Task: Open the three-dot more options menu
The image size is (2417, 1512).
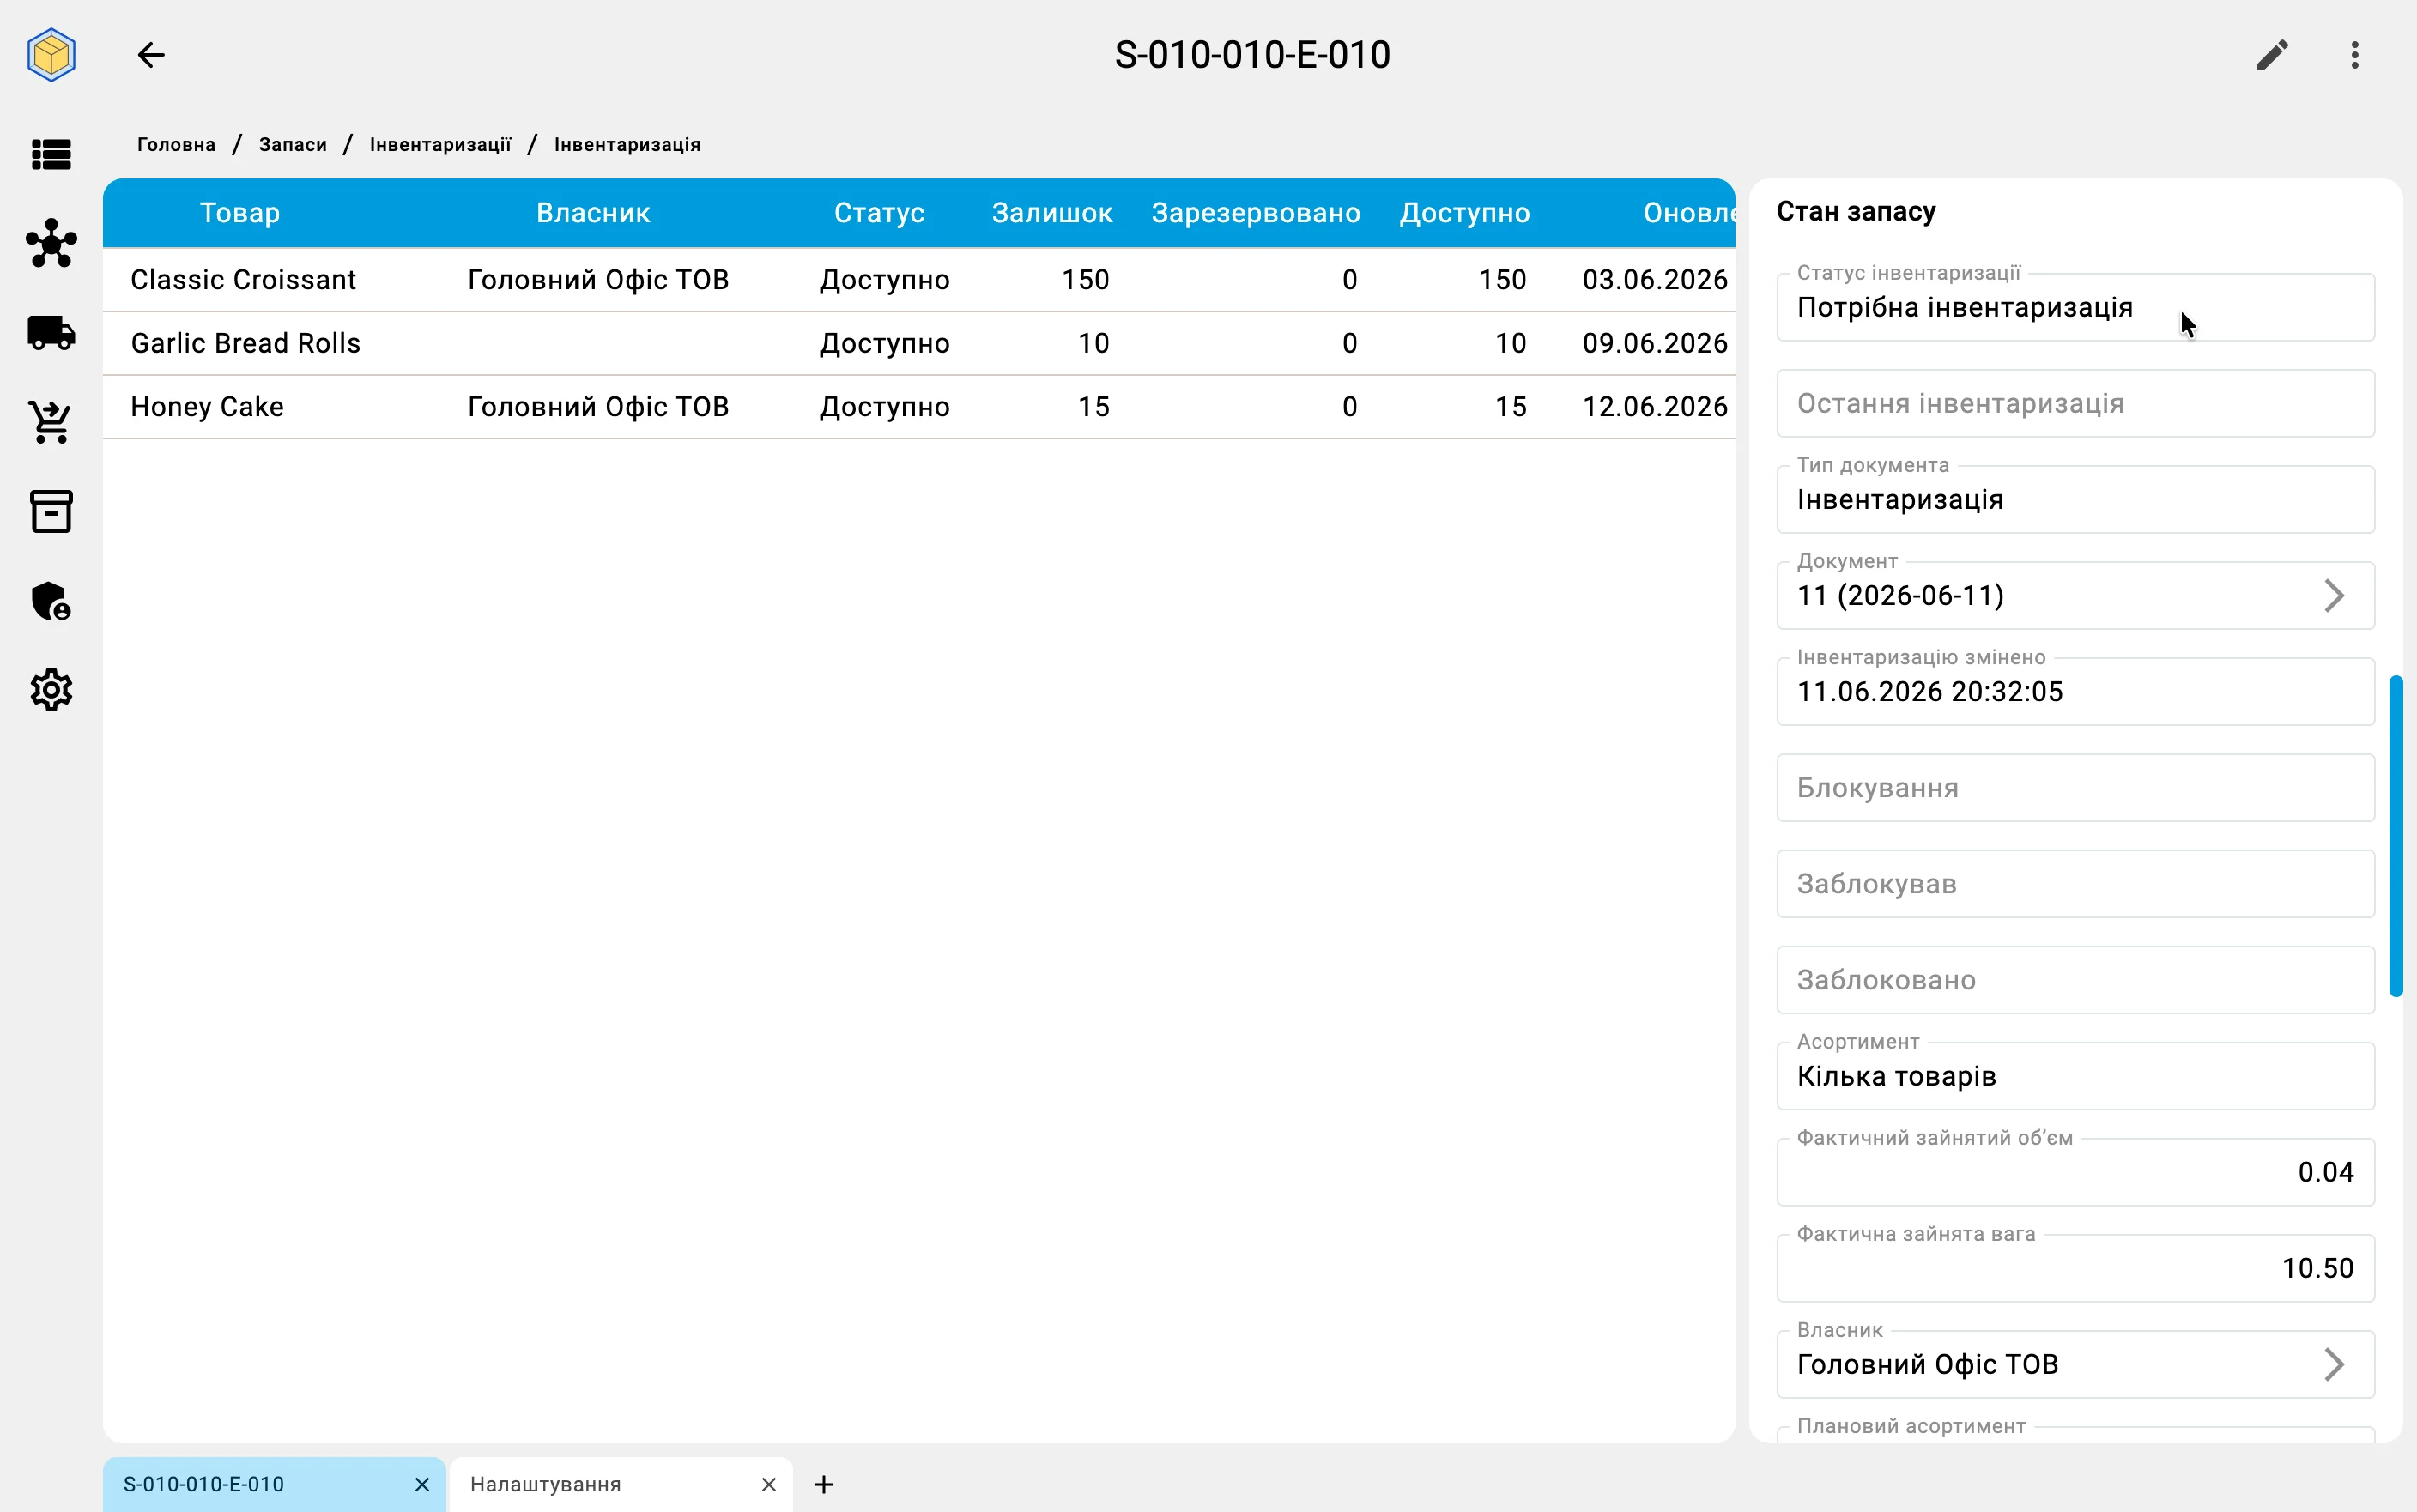Action: coord(2355,55)
